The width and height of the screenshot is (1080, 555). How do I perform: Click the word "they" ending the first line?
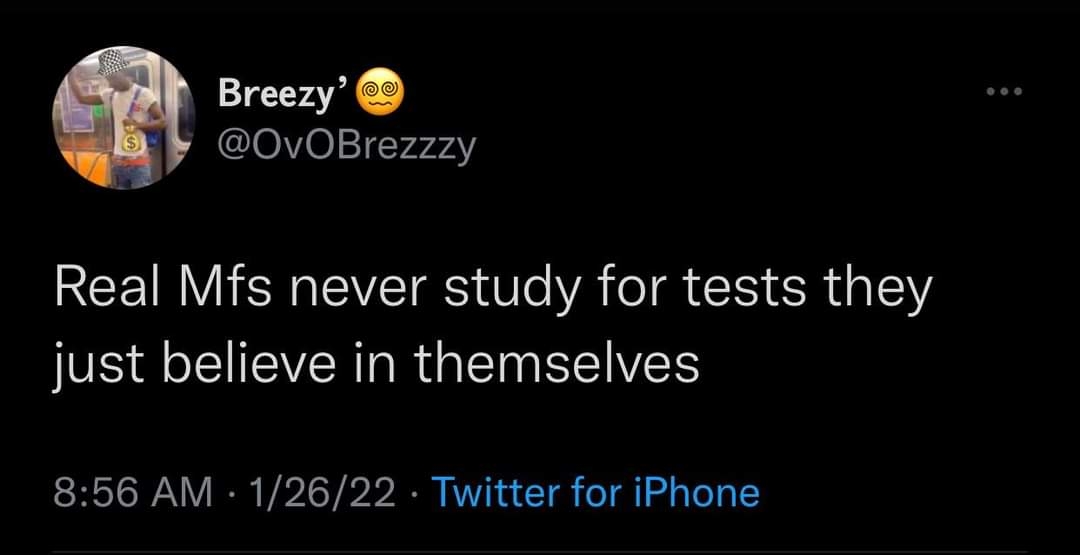pyautogui.click(x=877, y=290)
